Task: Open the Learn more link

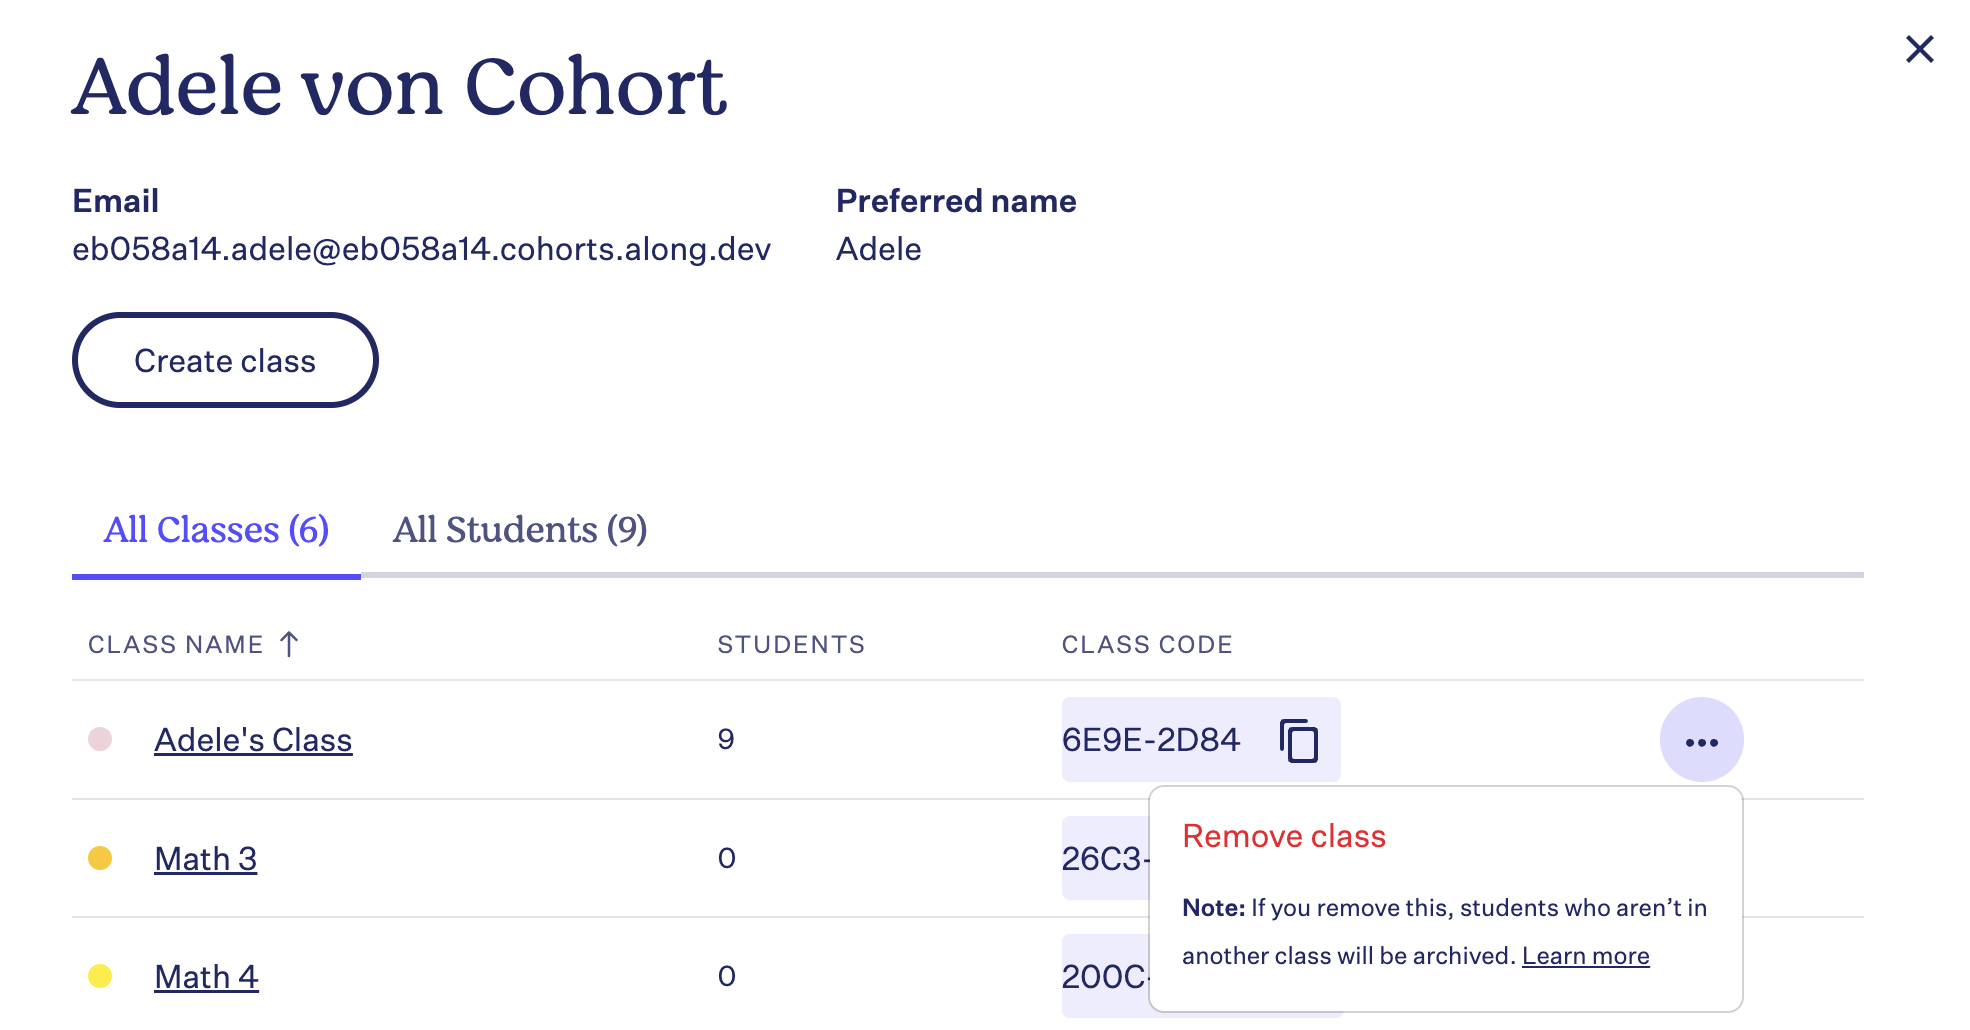Action: point(1585,956)
